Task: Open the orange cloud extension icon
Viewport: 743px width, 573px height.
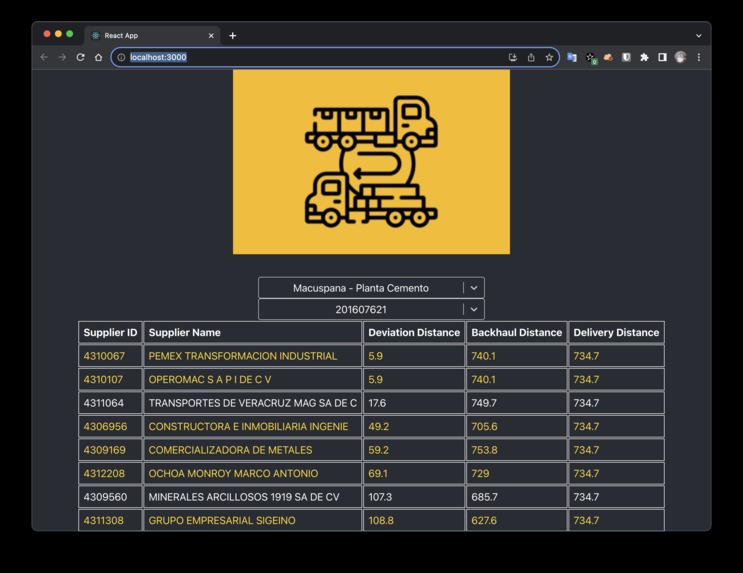Action: 608,57
